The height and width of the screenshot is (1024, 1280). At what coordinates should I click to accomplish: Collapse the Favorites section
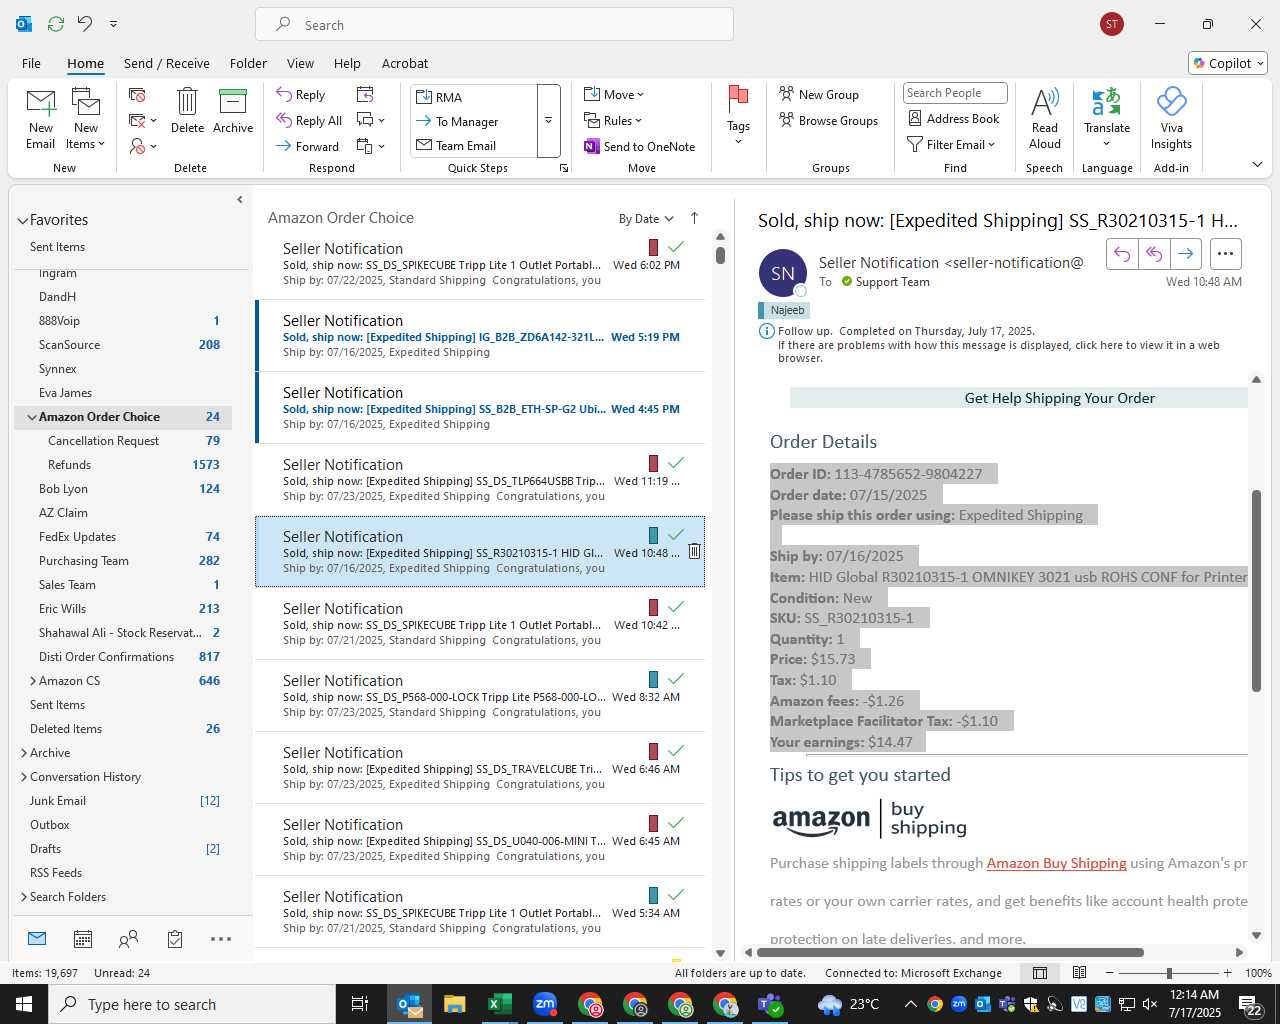pos(22,220)
